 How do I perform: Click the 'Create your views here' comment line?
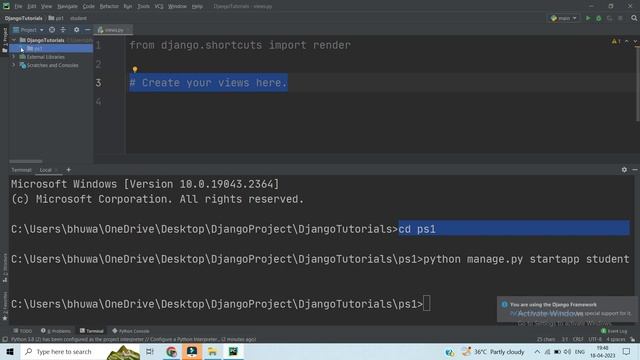point(209,83)
